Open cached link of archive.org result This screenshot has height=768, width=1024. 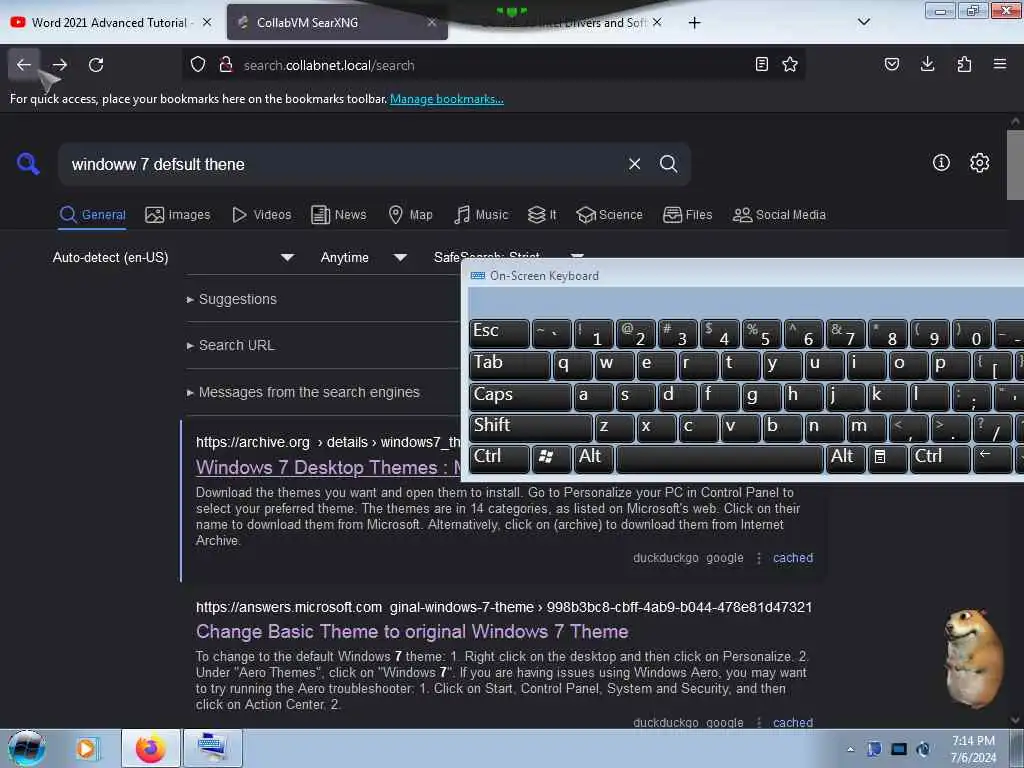(793, 558)
